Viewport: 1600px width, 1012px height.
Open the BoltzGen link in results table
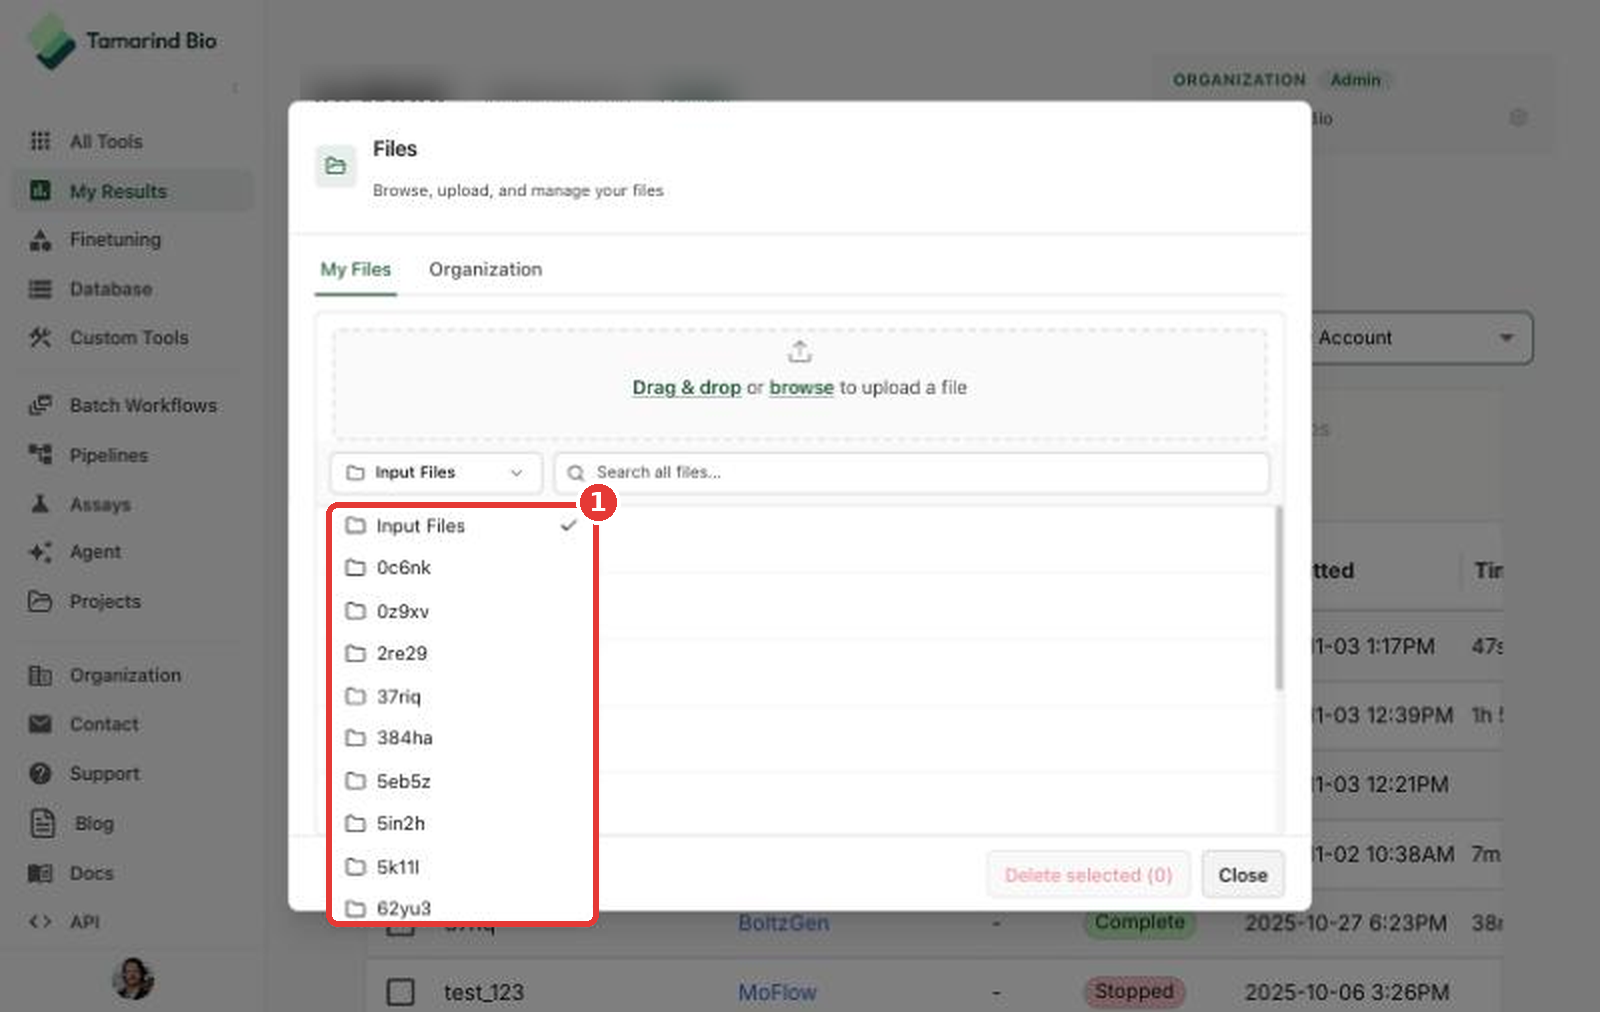(783, 923)
